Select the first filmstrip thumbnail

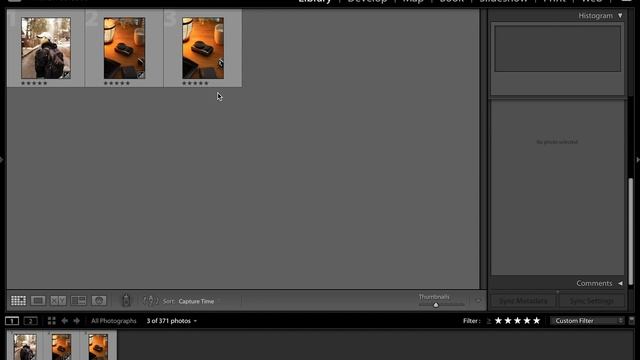[x=25, y=347]
